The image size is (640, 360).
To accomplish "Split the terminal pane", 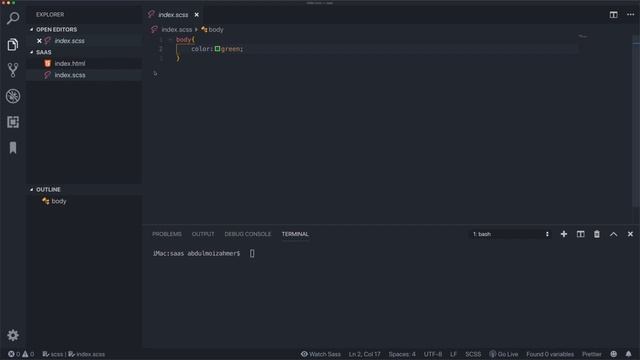I will pyautogui.click(x=580, y=234).
